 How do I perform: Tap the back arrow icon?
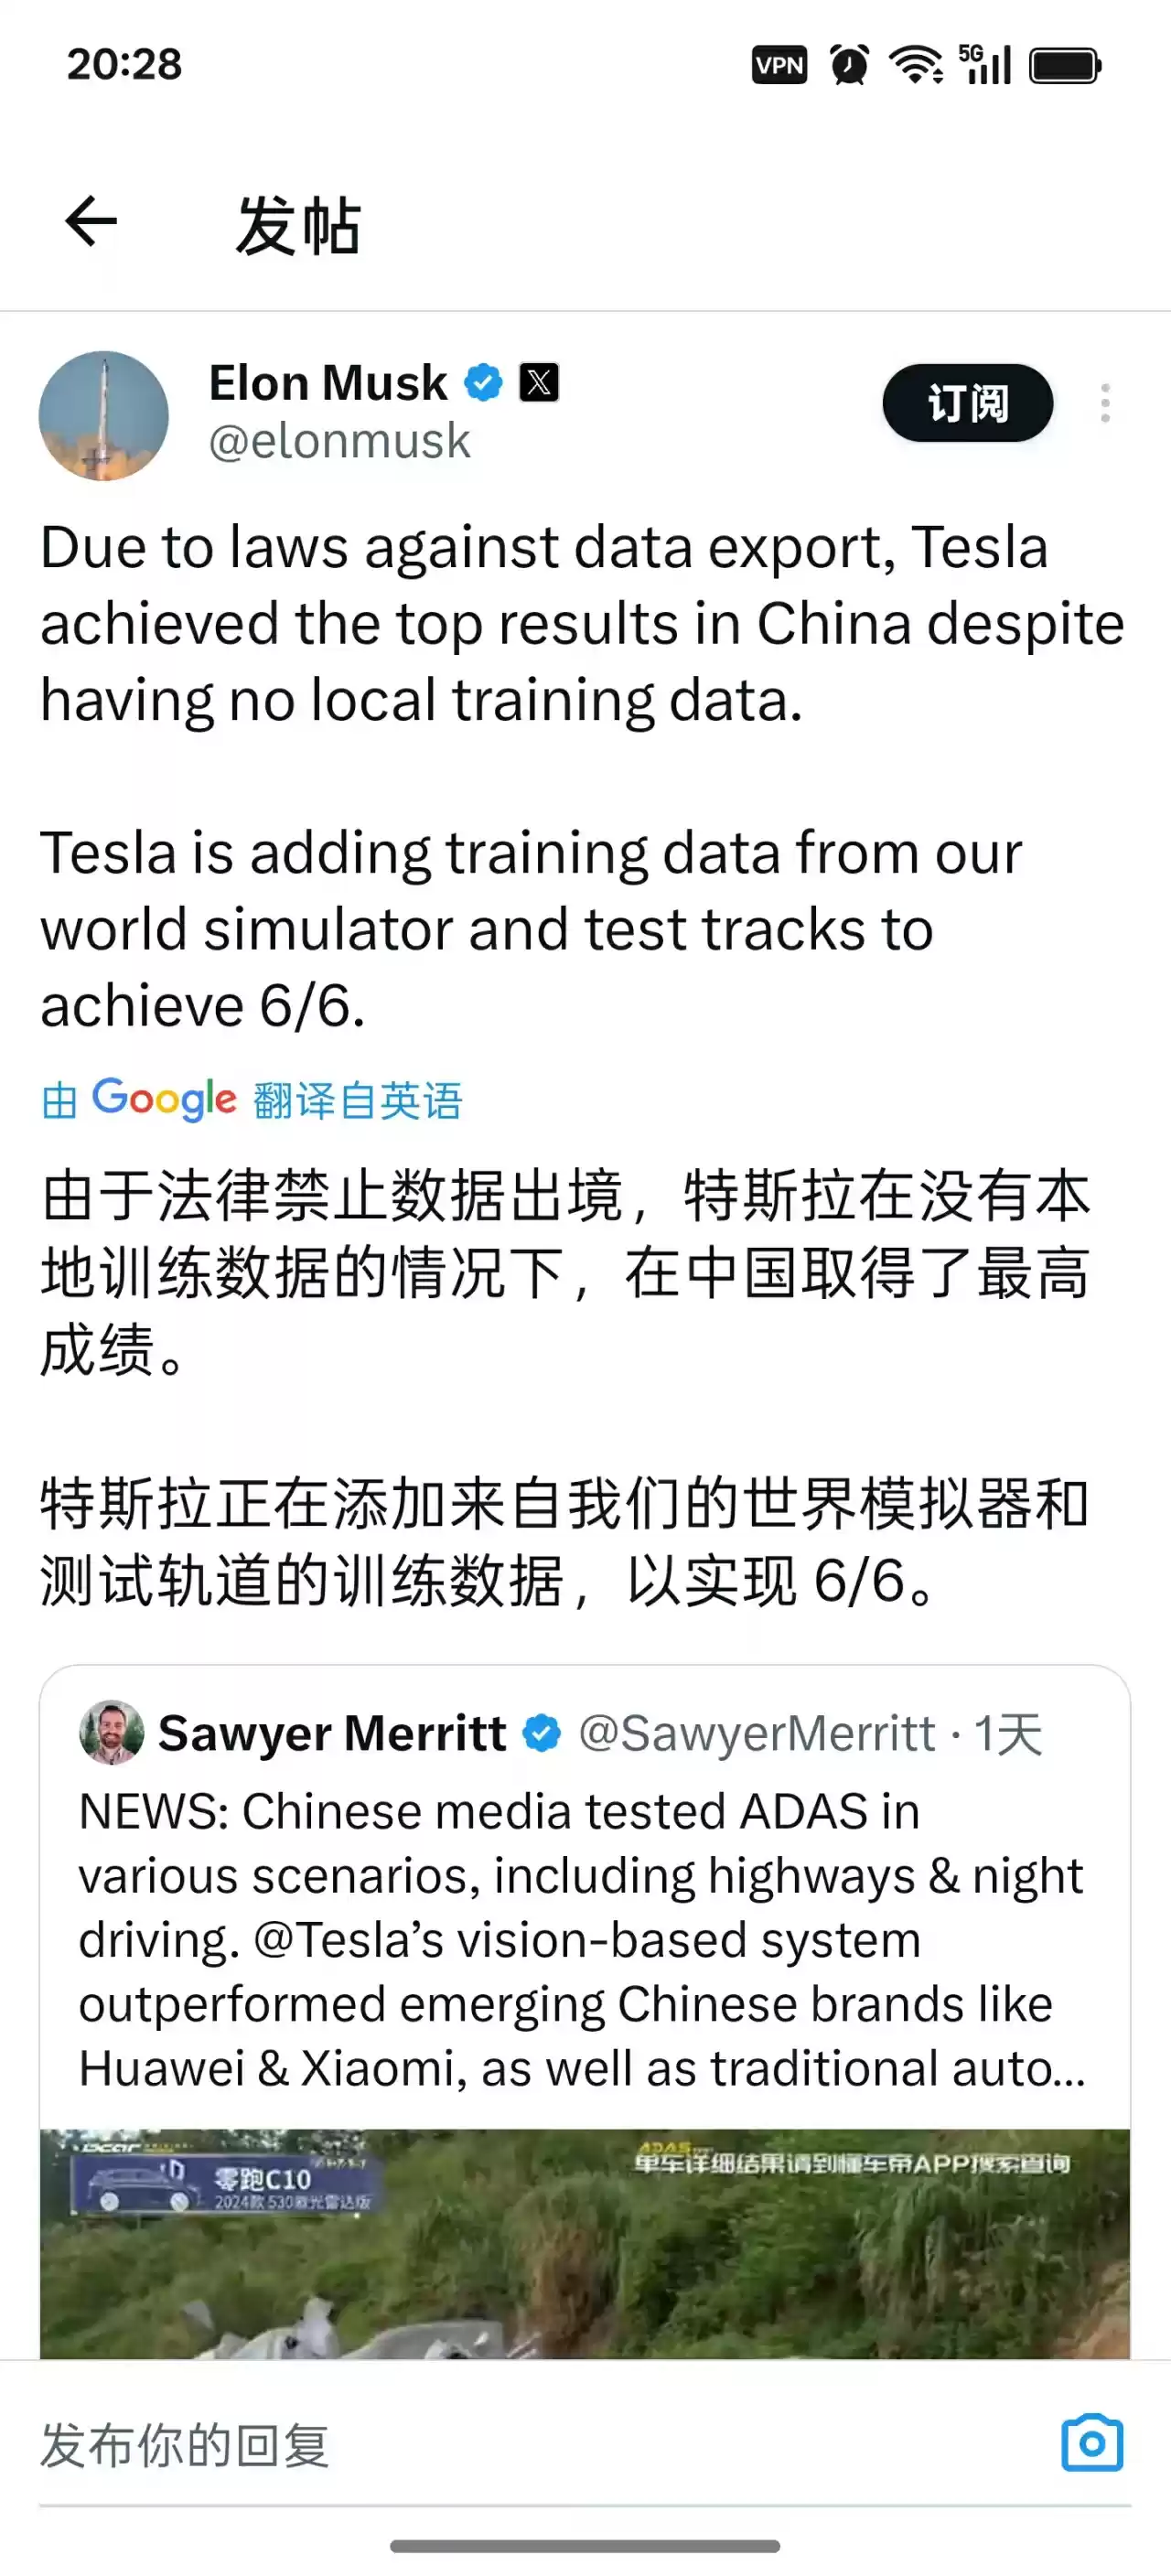click(91, 221)
